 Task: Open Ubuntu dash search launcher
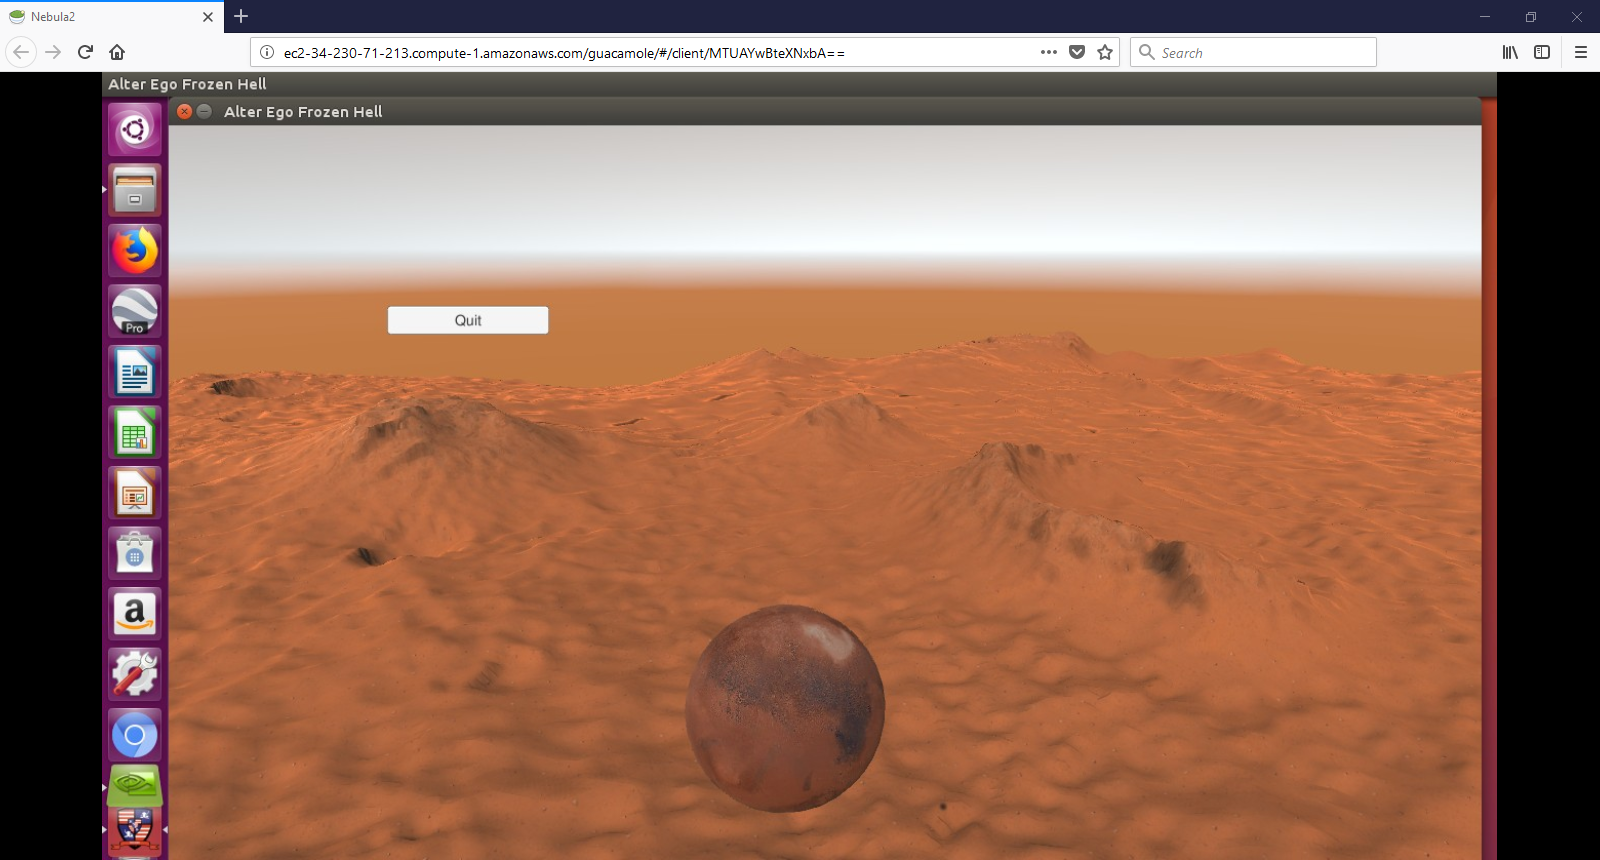tap(135, 129)
